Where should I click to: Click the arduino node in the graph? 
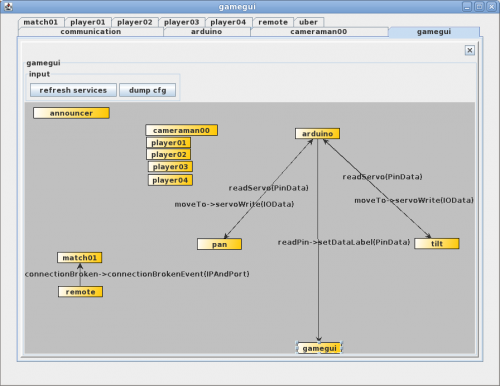(x=317, y=134)
